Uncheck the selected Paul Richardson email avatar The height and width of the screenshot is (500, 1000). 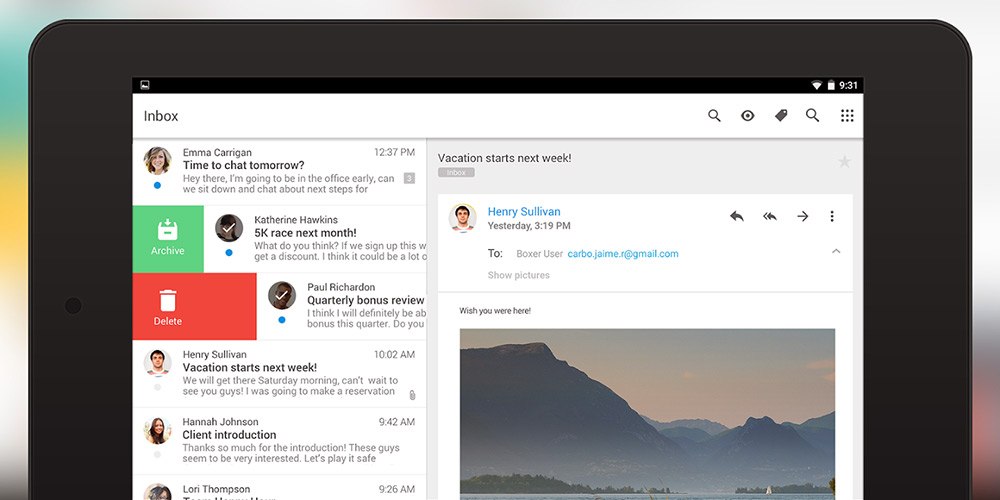click(282, 295)
